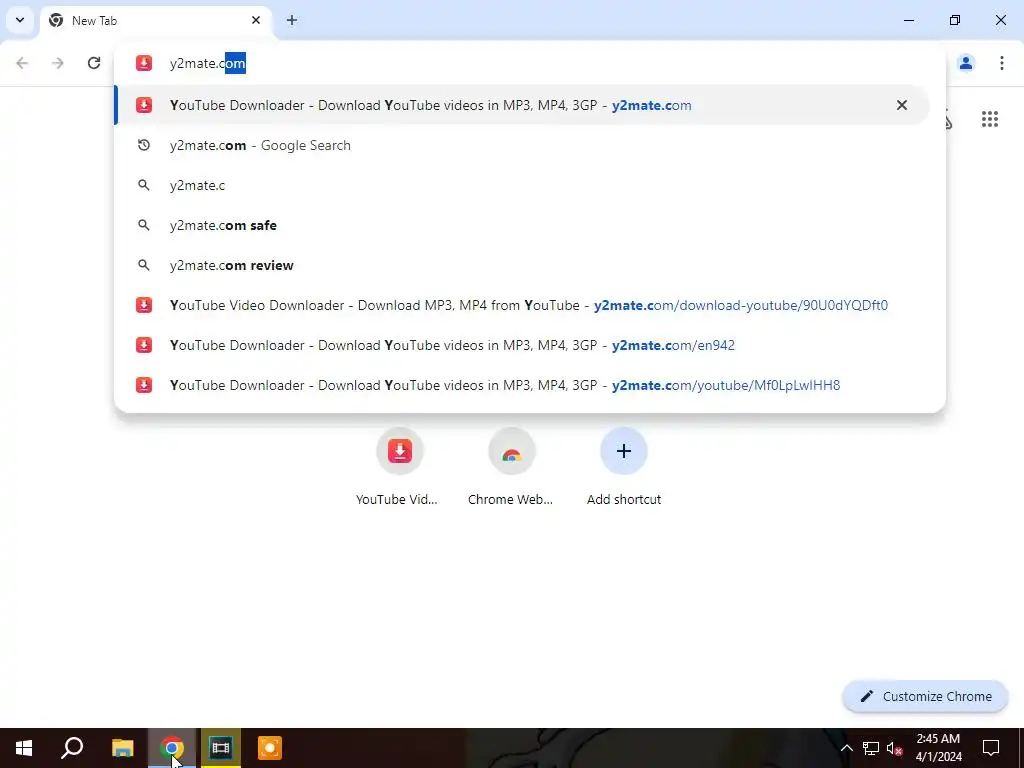Open the notifications action center

click(x=991, y=748)
